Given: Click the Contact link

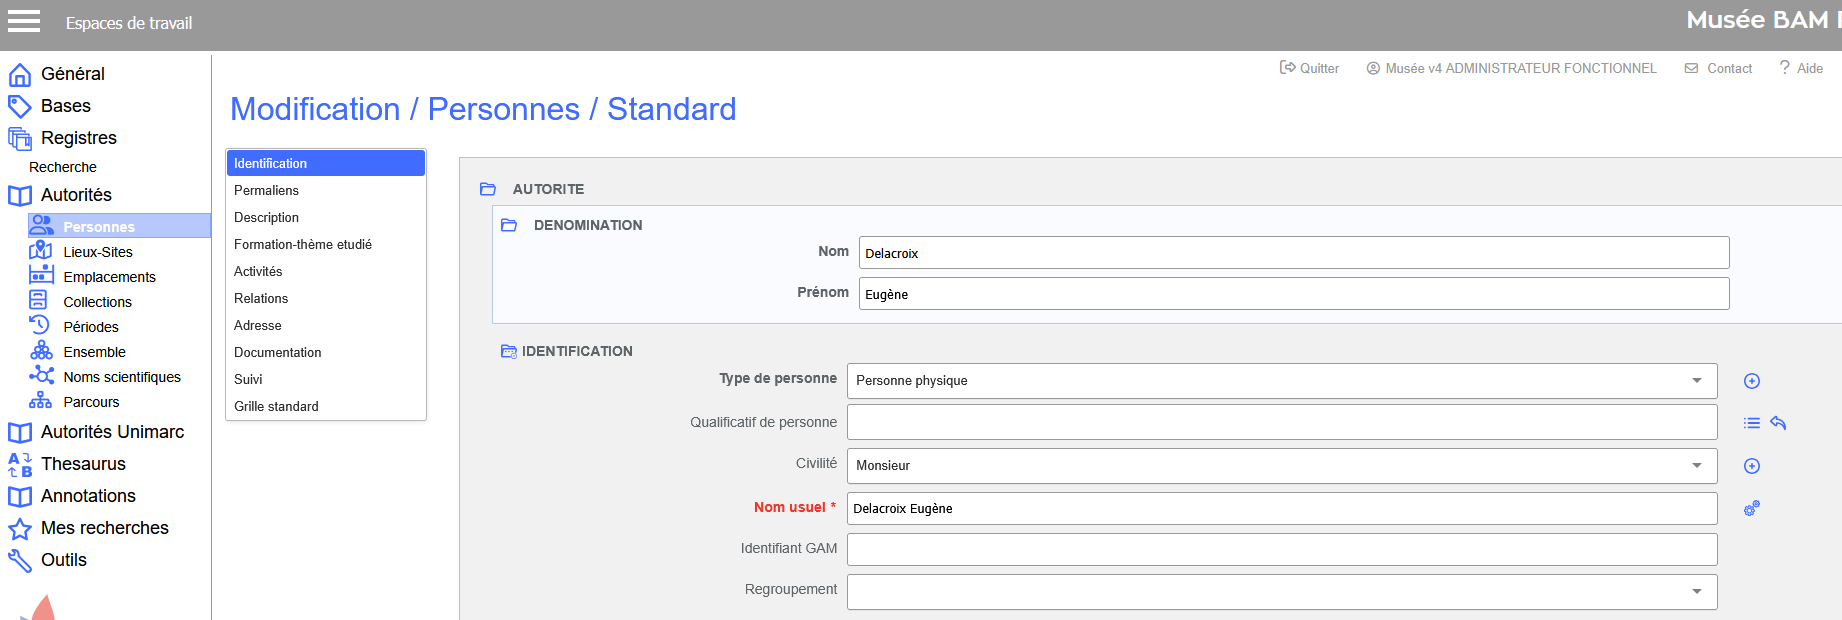Looking at the screenshot, I should [x=1719, y=68].
